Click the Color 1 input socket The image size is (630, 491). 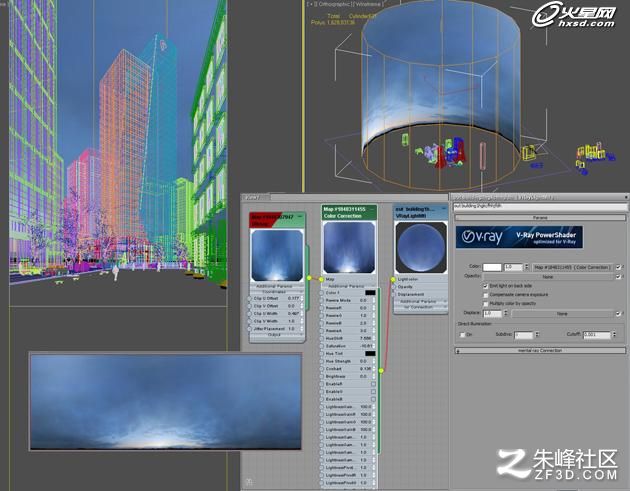[321, 293]
